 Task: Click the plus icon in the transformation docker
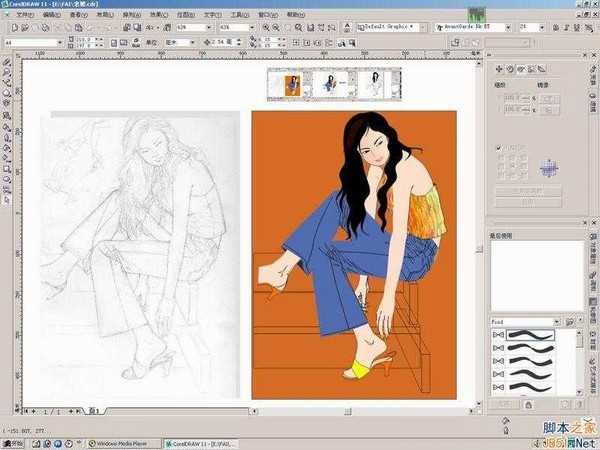pyautogui.click(x=500, y=69)
